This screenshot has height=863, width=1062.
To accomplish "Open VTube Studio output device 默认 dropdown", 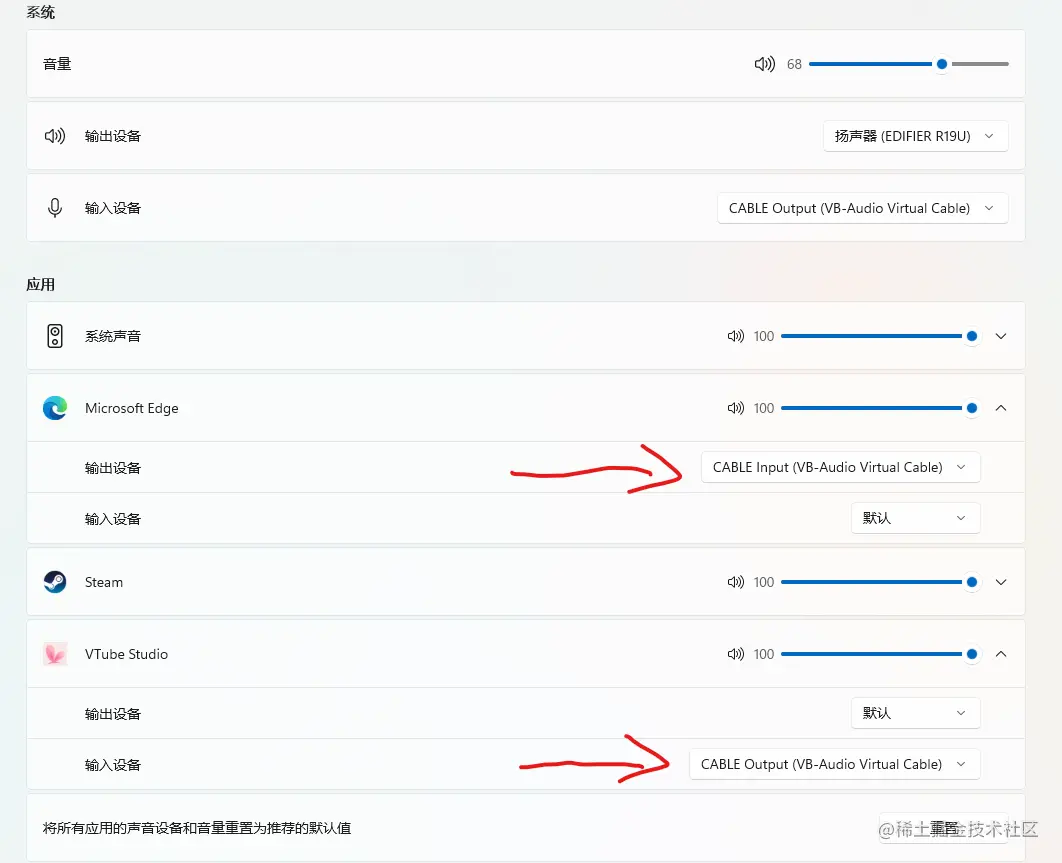I will pos(915,713).
